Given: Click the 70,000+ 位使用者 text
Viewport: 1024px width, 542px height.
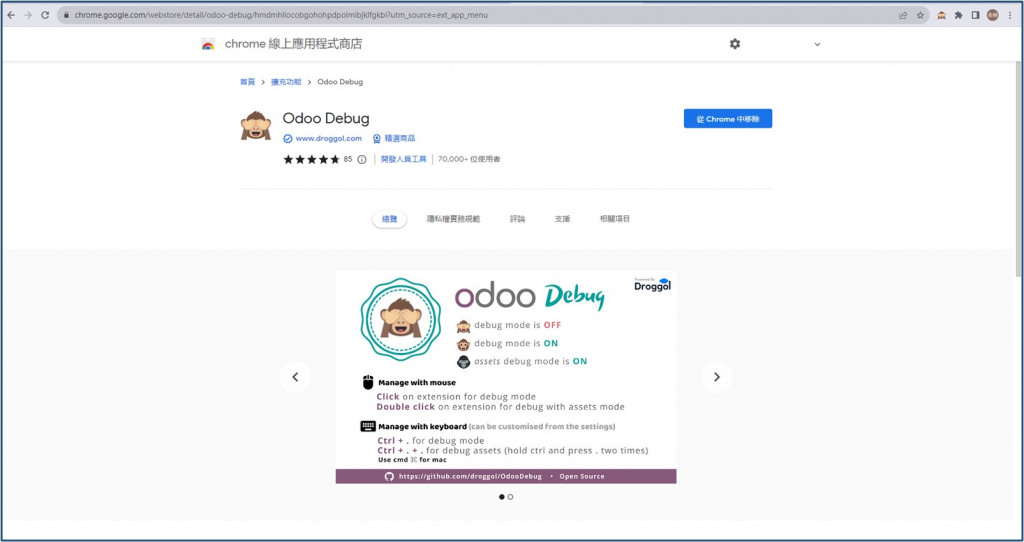Looking at the screenshot, I should click(469, 159).
